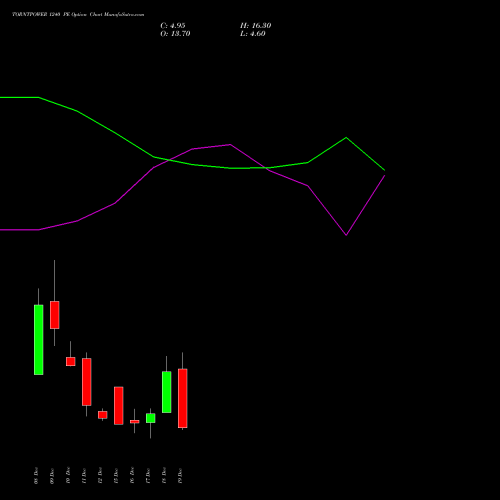Select the close value C: 4.95
The height and width of the screenshot is (500, 500).
click(x=173, y=26)
